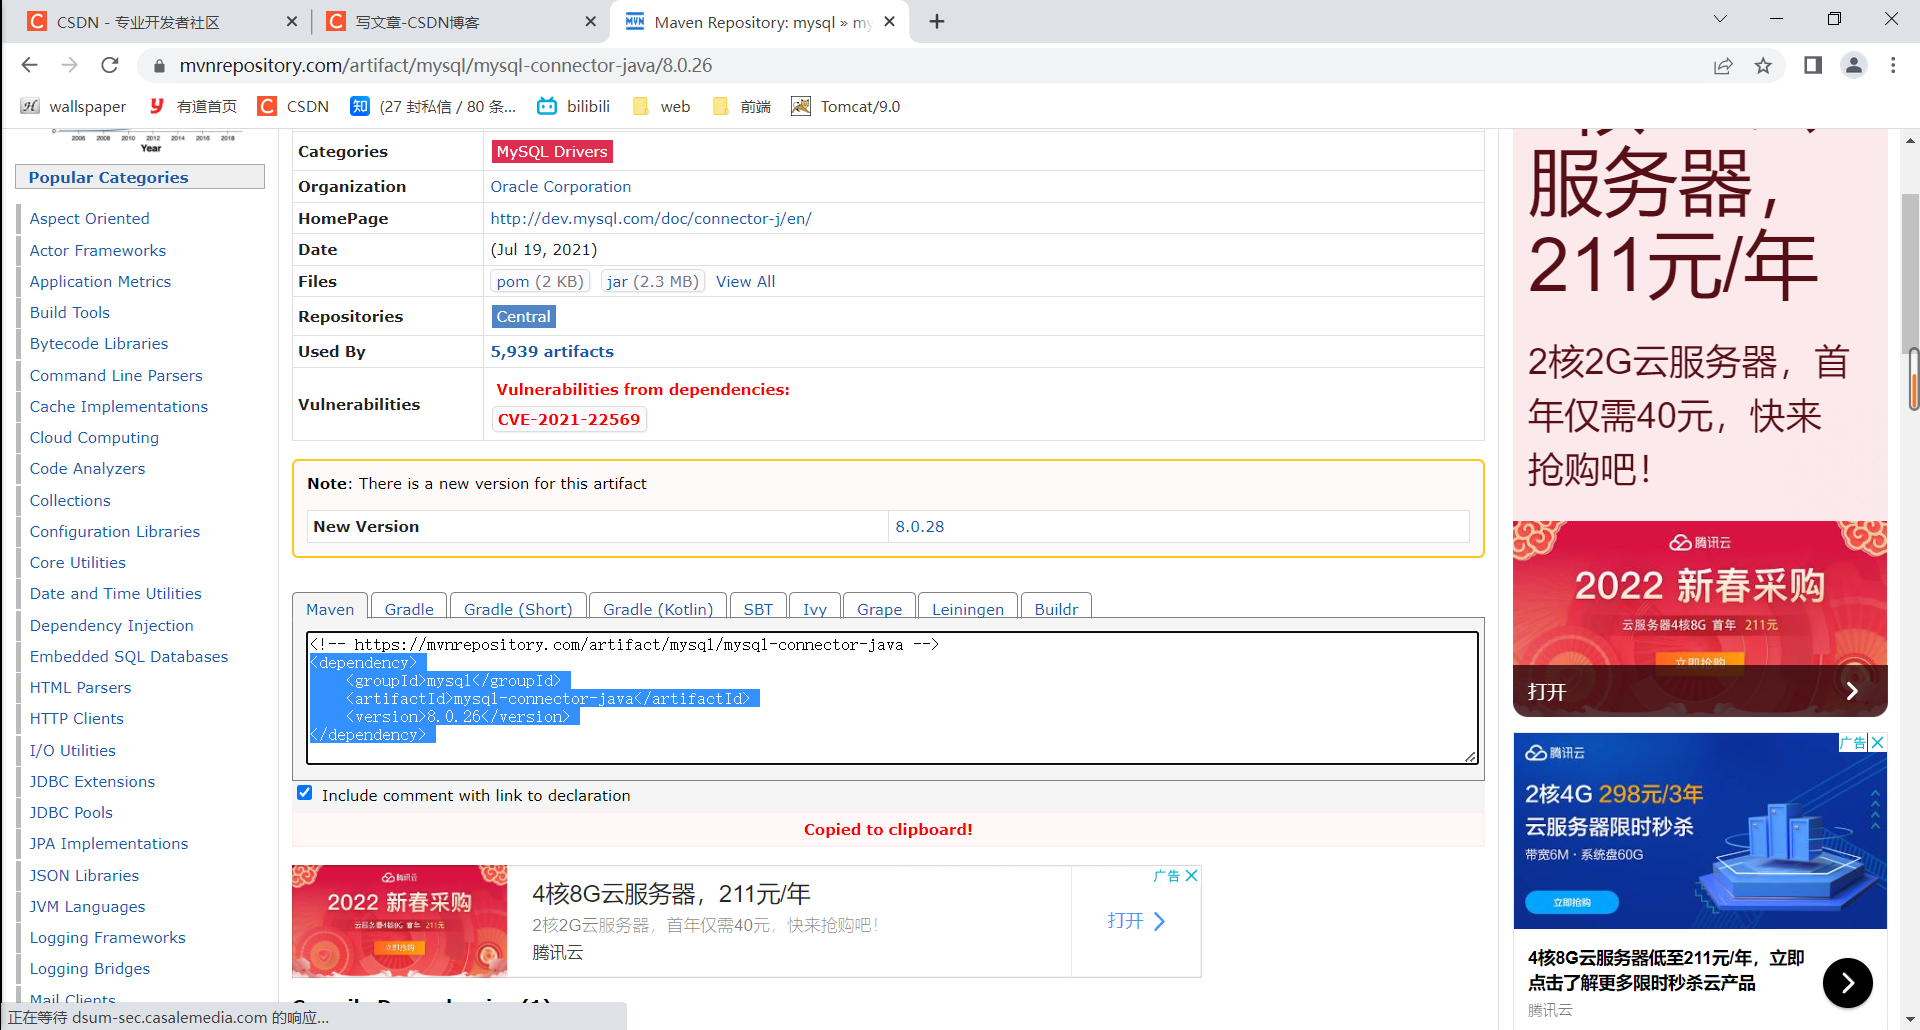The image size is (1920, 1030).
Task: Select the Gradle (Kotlin) snippet tab
Action: pos(658,608)
